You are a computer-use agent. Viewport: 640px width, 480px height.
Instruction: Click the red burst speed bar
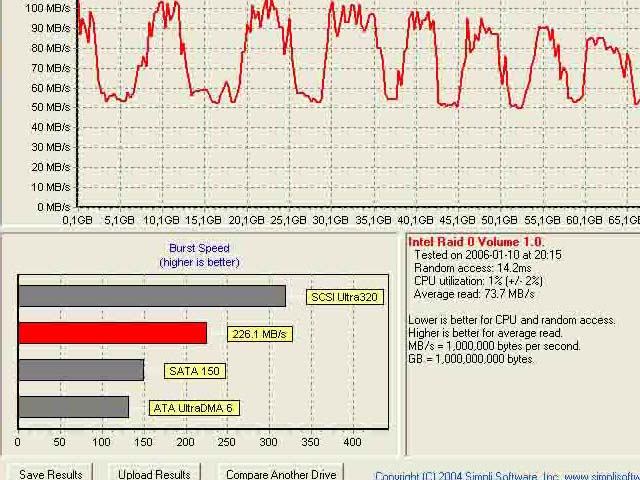pos(113,333)
